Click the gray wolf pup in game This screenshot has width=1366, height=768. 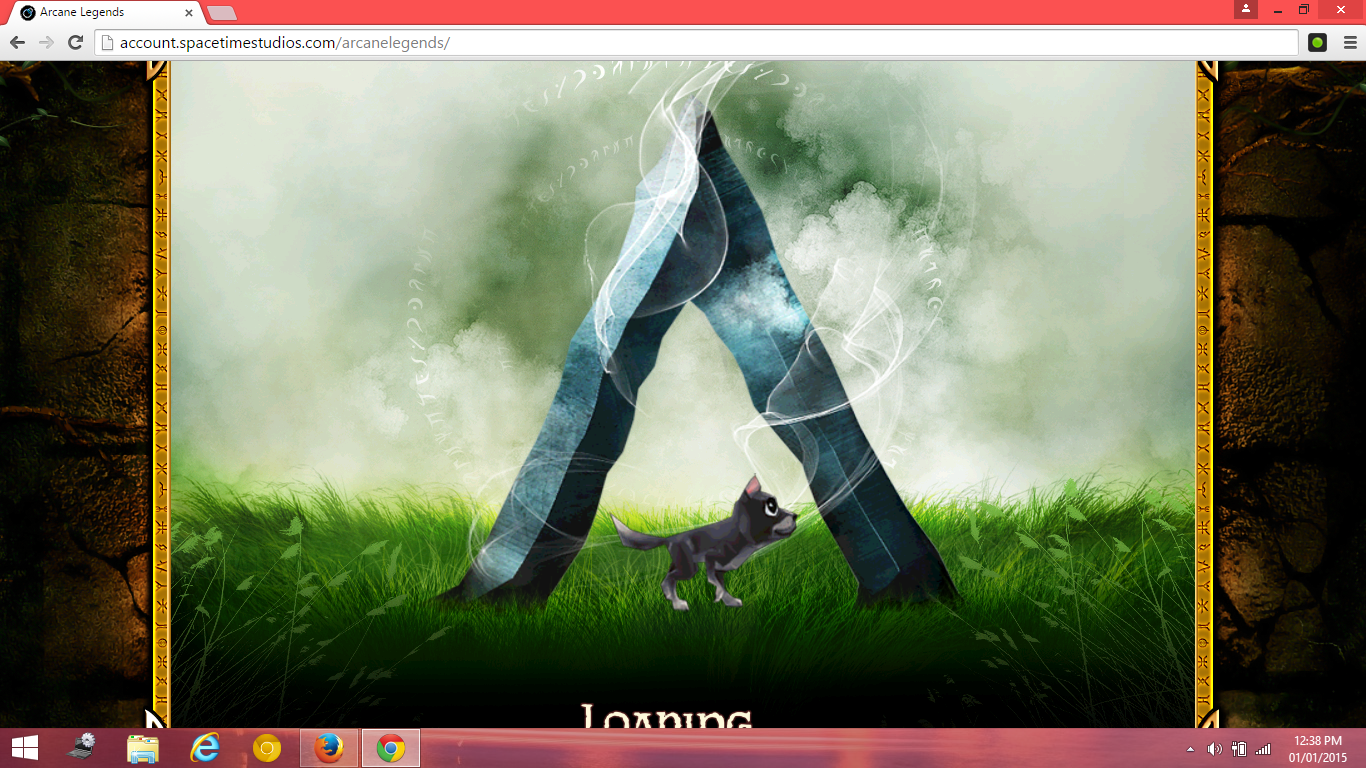click(705, 543)
